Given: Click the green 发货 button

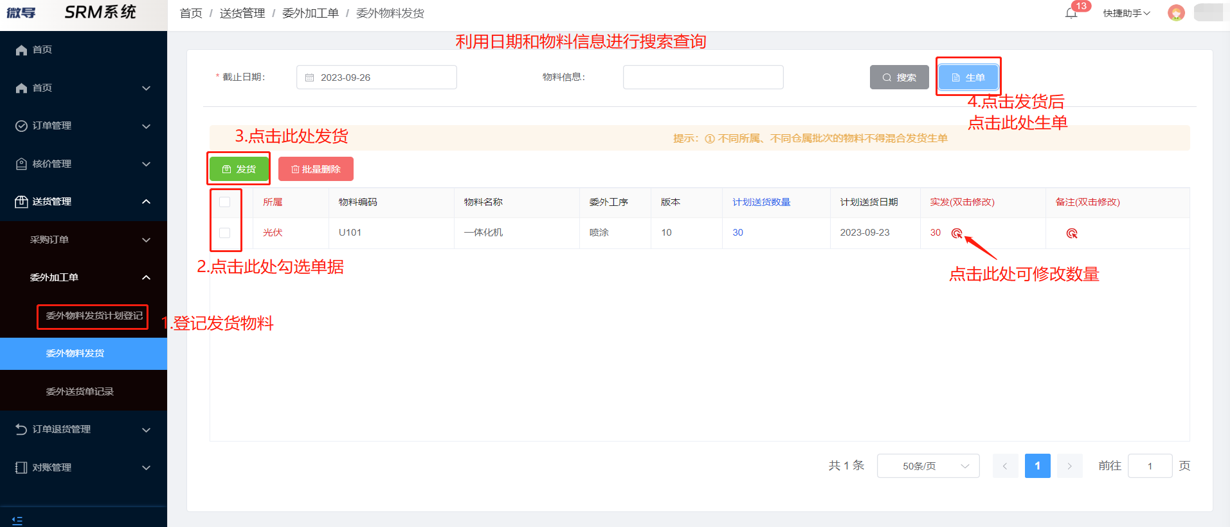Looking at the screenshot, I should click(x=239, y=169).
